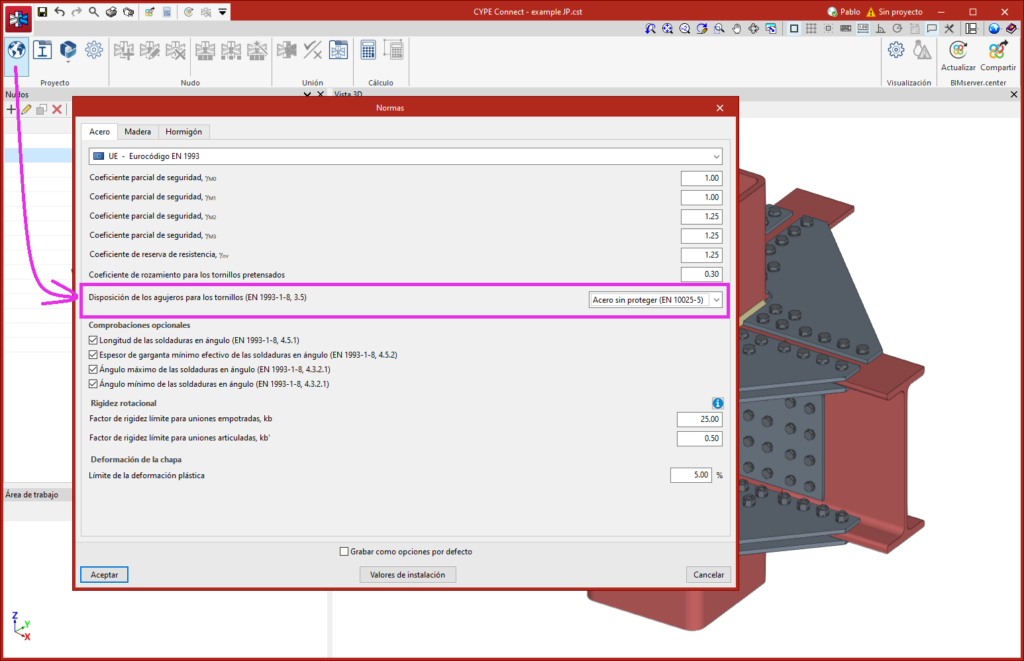Expand the Acero sin proteger dropdown
The image size is (1024, 661).
[716, 300]
